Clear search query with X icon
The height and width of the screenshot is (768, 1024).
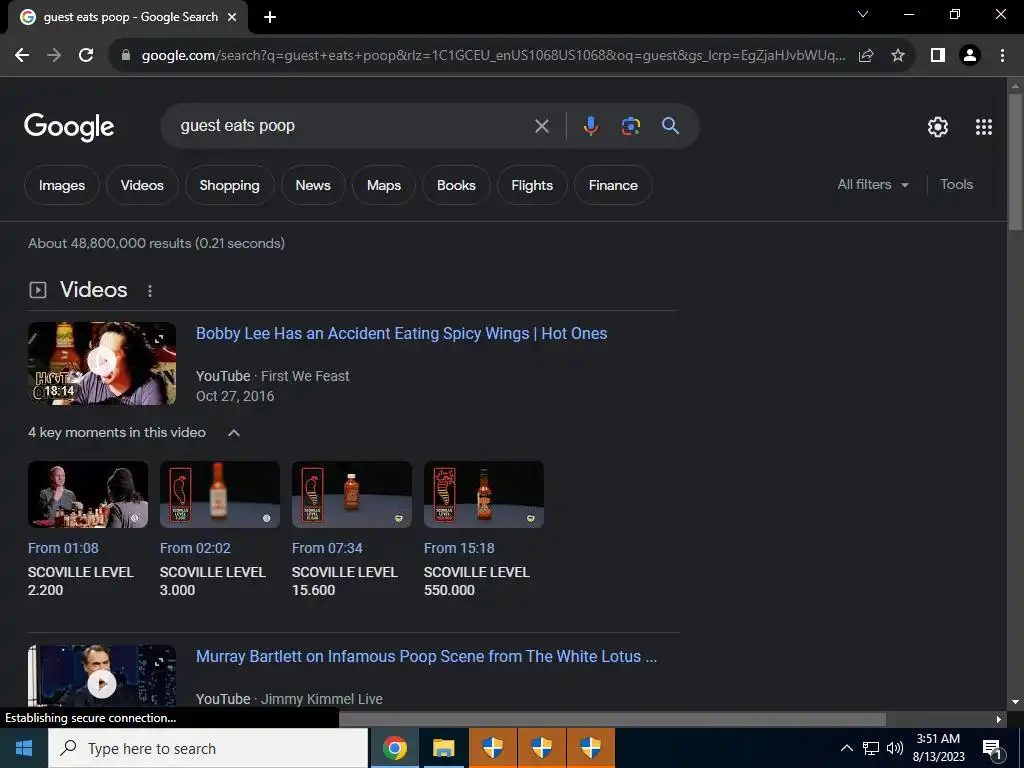[x=542, y=126]
